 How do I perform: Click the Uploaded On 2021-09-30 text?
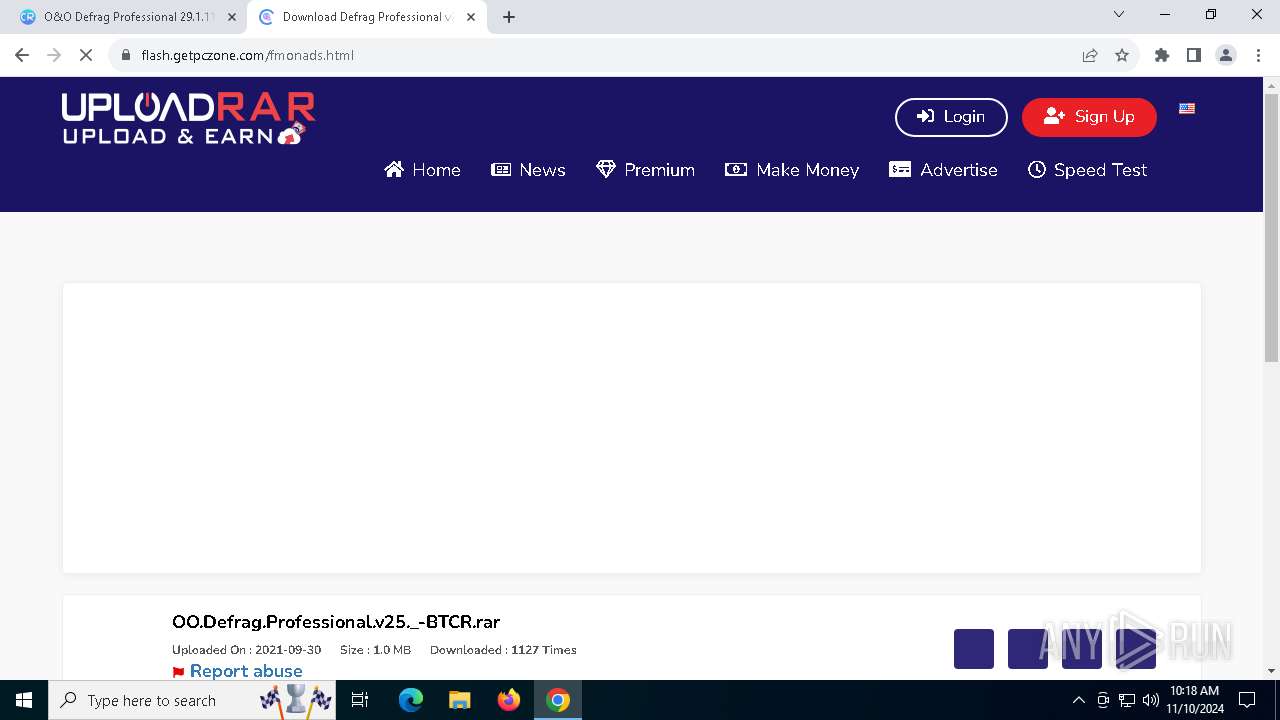click(x=246, y=650)
